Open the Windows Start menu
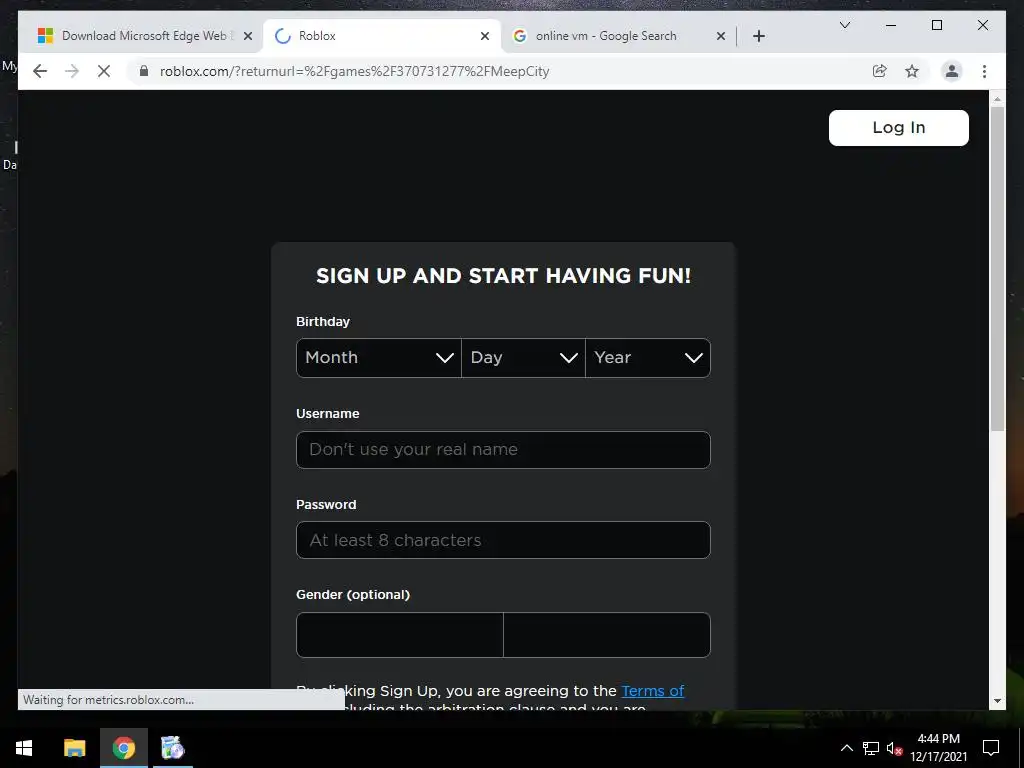1024x768 pixels. pyautogui.click(x=24, y=748)
